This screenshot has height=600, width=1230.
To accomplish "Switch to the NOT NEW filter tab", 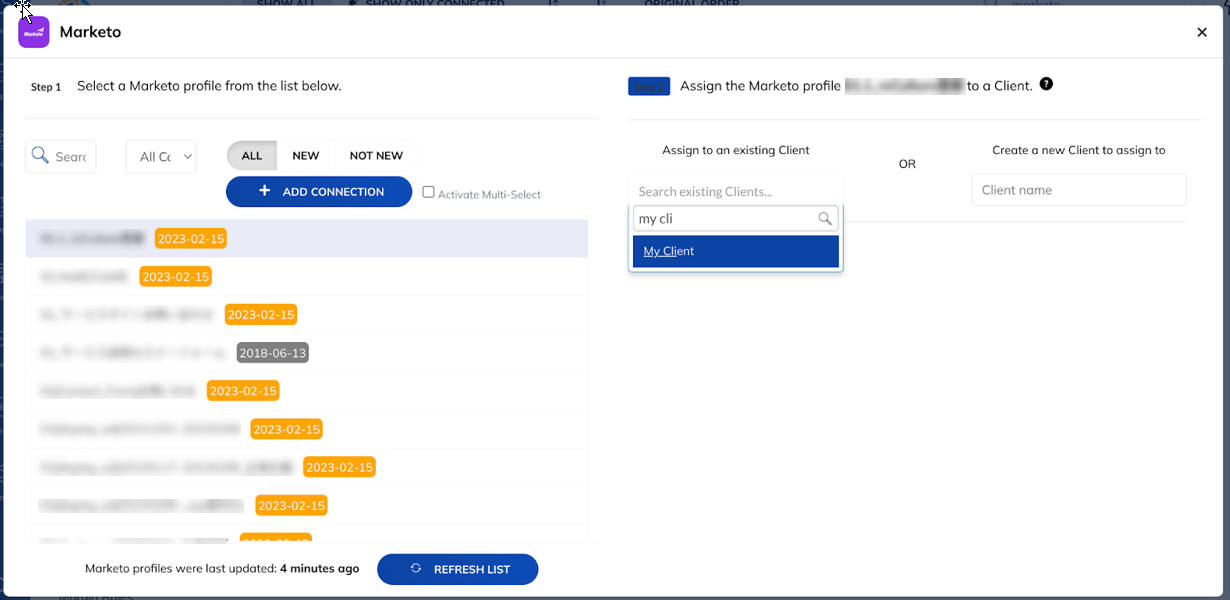I will (x=376, y=156).
